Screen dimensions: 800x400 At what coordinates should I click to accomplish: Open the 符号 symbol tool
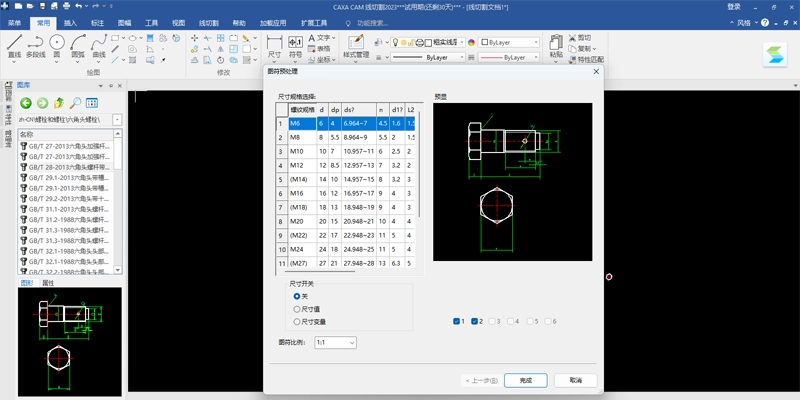(x=295, y=46)
